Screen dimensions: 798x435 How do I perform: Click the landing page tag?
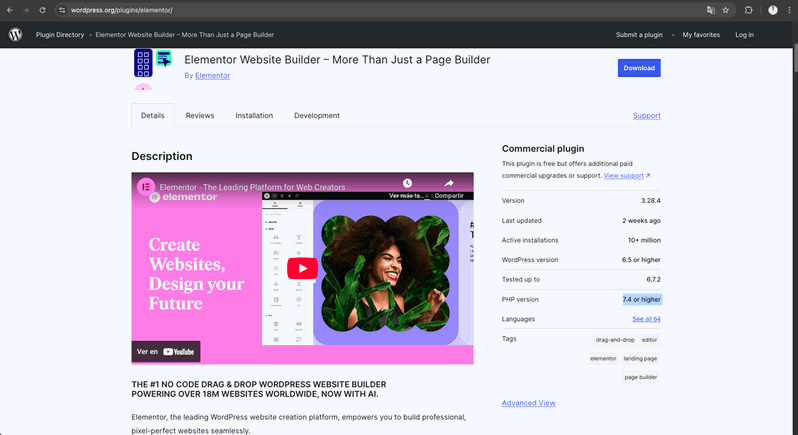click(x=640, y=359)
